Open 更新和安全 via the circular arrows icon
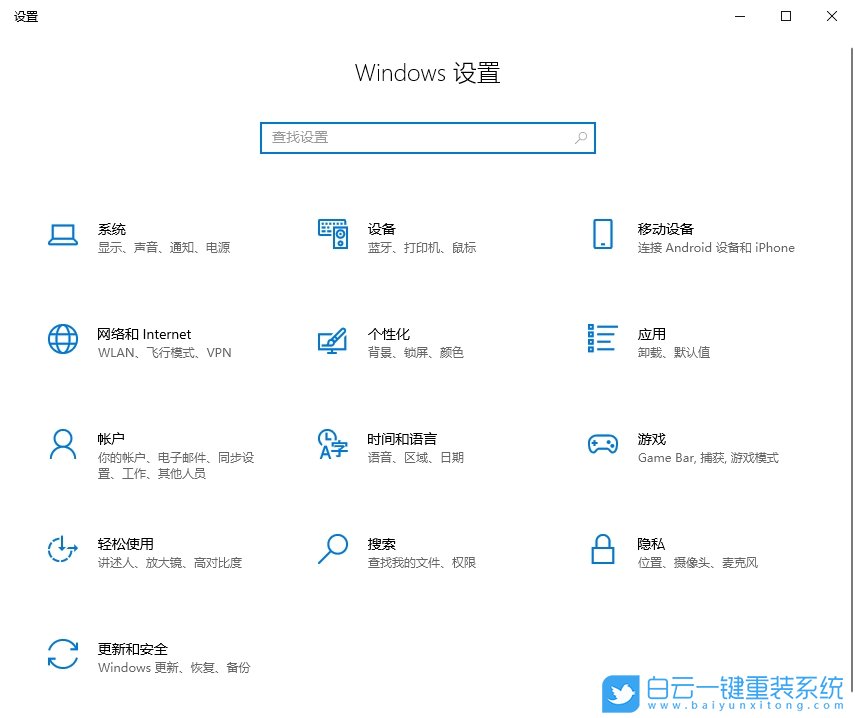This screenshot has height=718, width=855. point(63,656)
